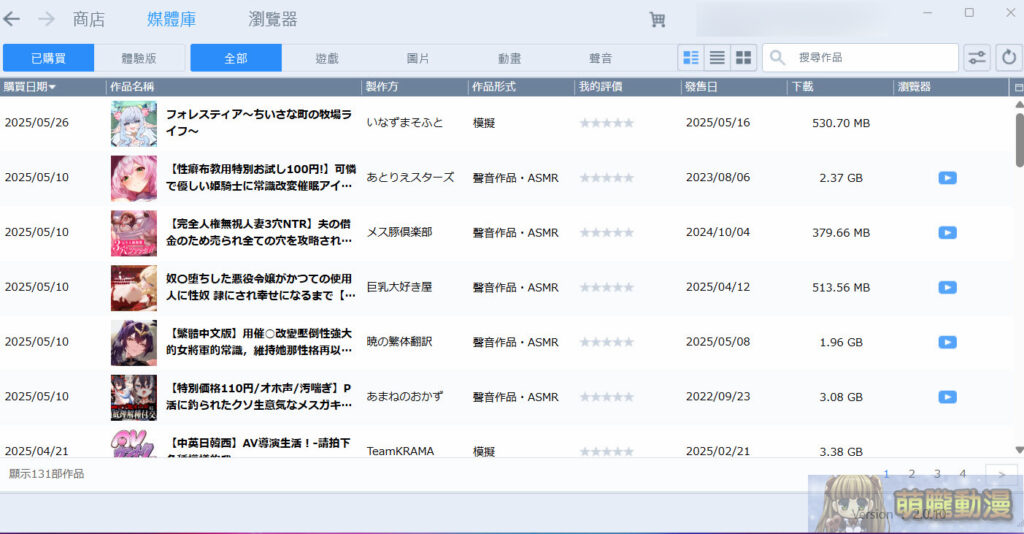Viewport: 1024px width, 534px height.
Task: Switch to grid tile view
Action: [x=743, y=57]
